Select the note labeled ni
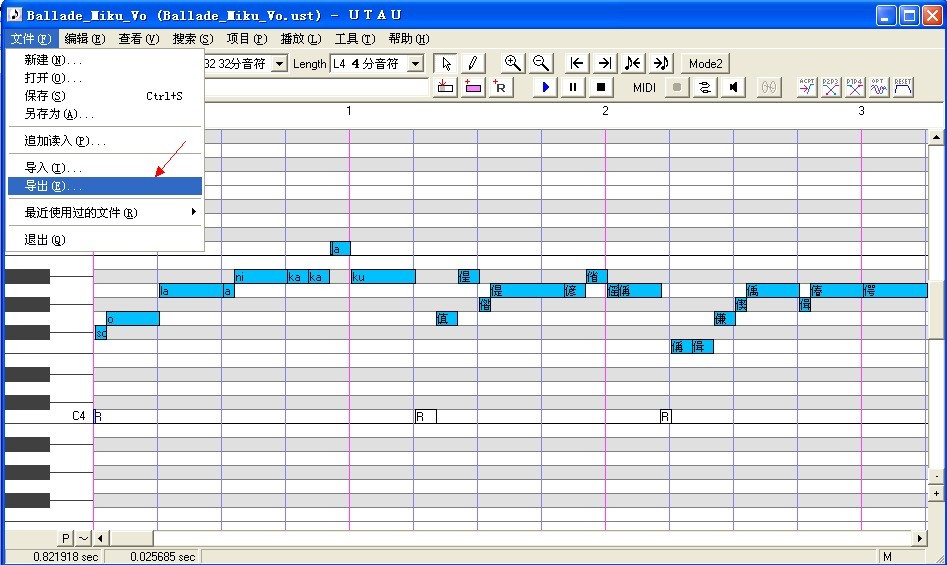The width and height of the screenshot is (947, 565). pyautogui.click(x=260, y=276)
